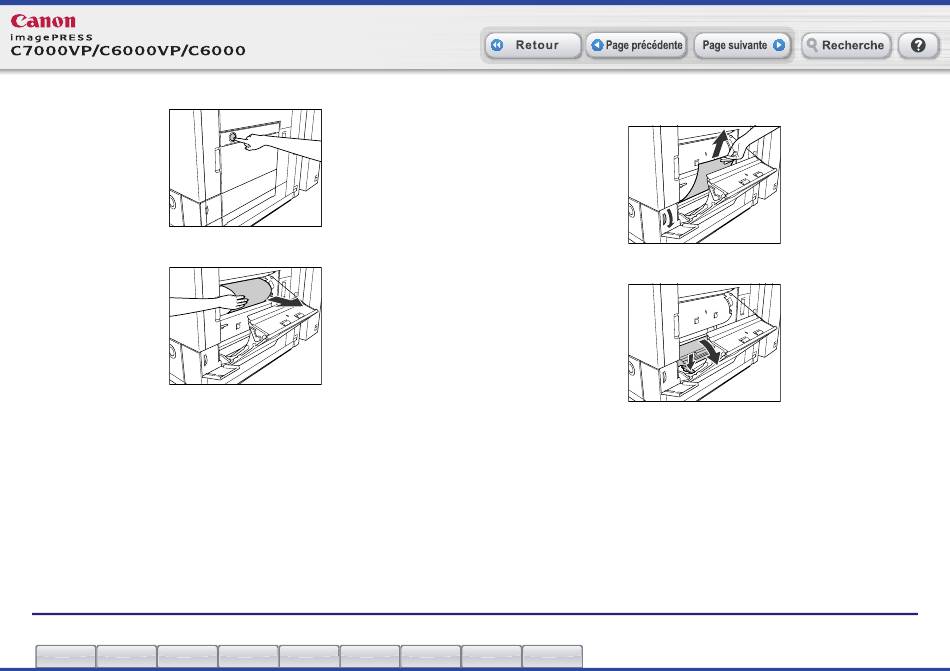Open help with the question mark icon
Image resolution: width=950 pixels, height=671 pixels.
[918, 45]
